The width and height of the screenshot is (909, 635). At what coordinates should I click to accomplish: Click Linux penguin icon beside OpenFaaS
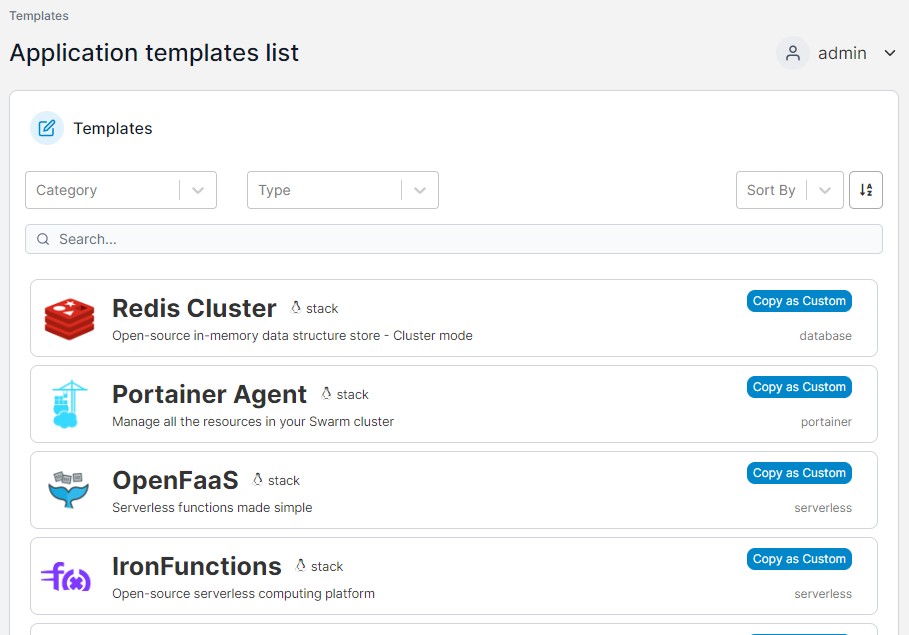[257, 479]
